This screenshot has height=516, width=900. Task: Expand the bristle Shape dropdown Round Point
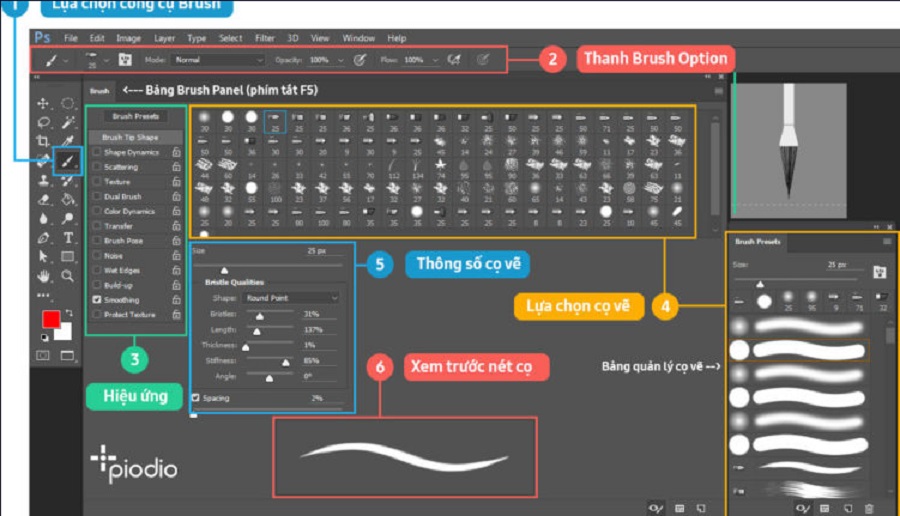(x=290, y=298)
